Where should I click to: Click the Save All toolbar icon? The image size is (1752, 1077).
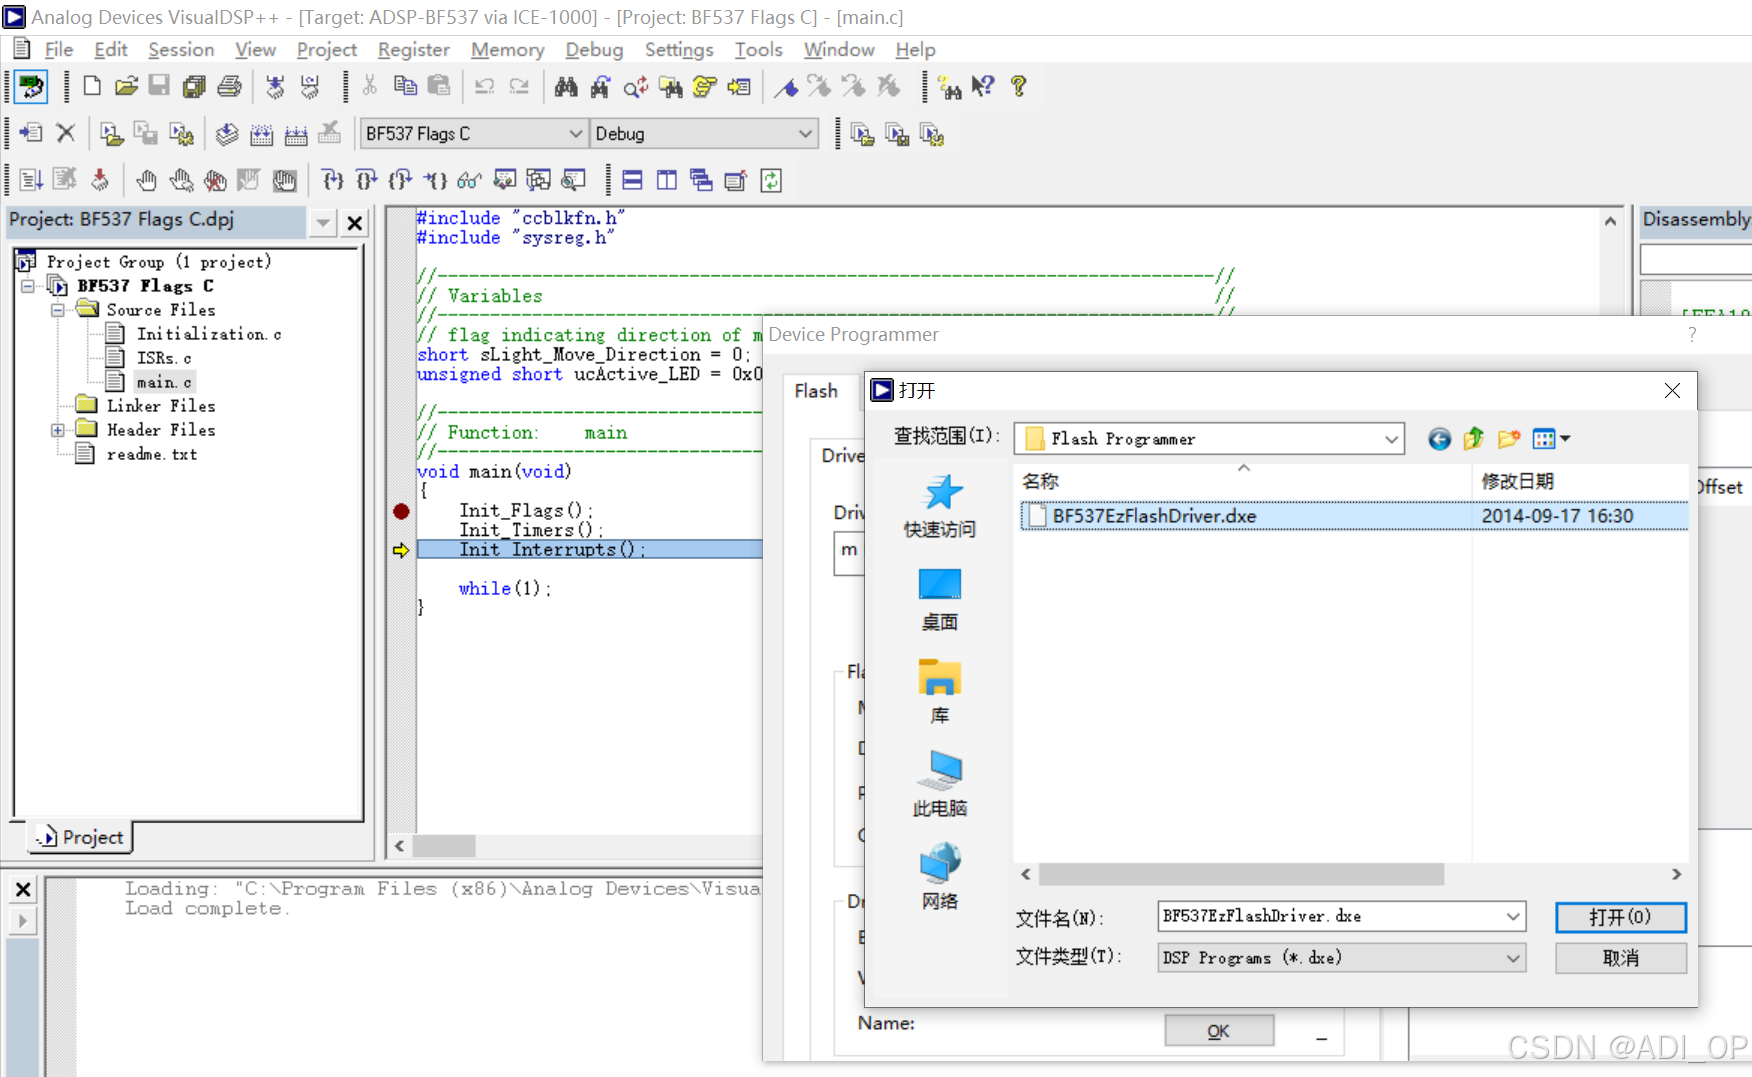(x=194, y=86)
